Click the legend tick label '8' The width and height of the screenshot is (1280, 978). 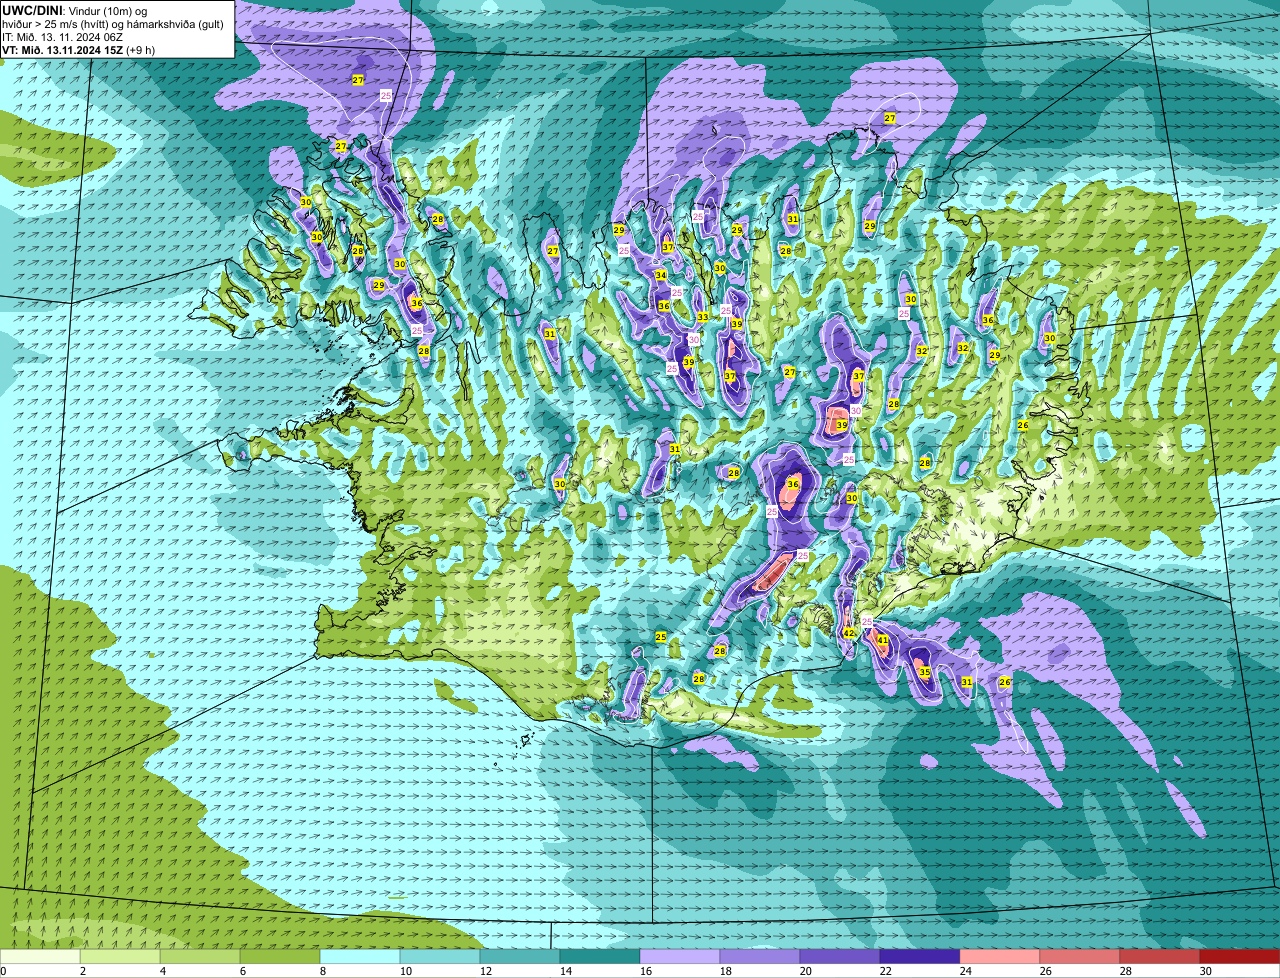[325, 971]
